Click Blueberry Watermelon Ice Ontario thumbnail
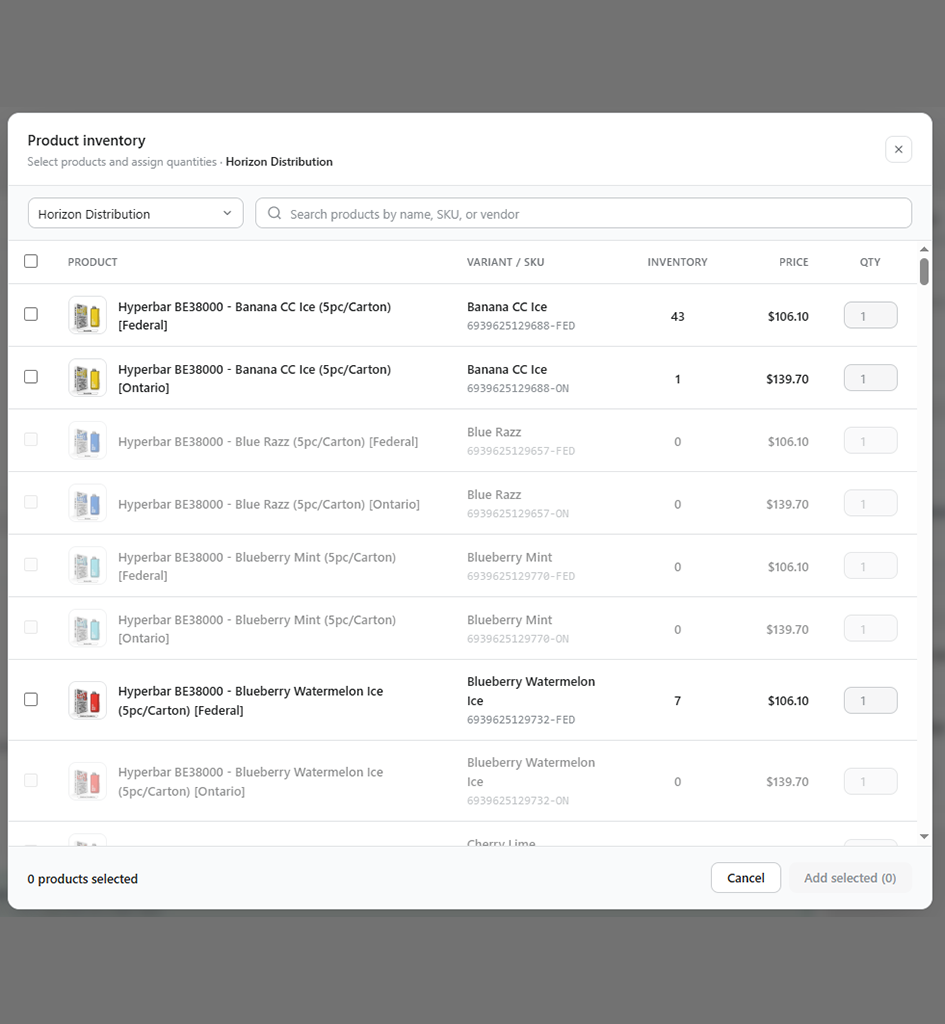 pos(88,782)
